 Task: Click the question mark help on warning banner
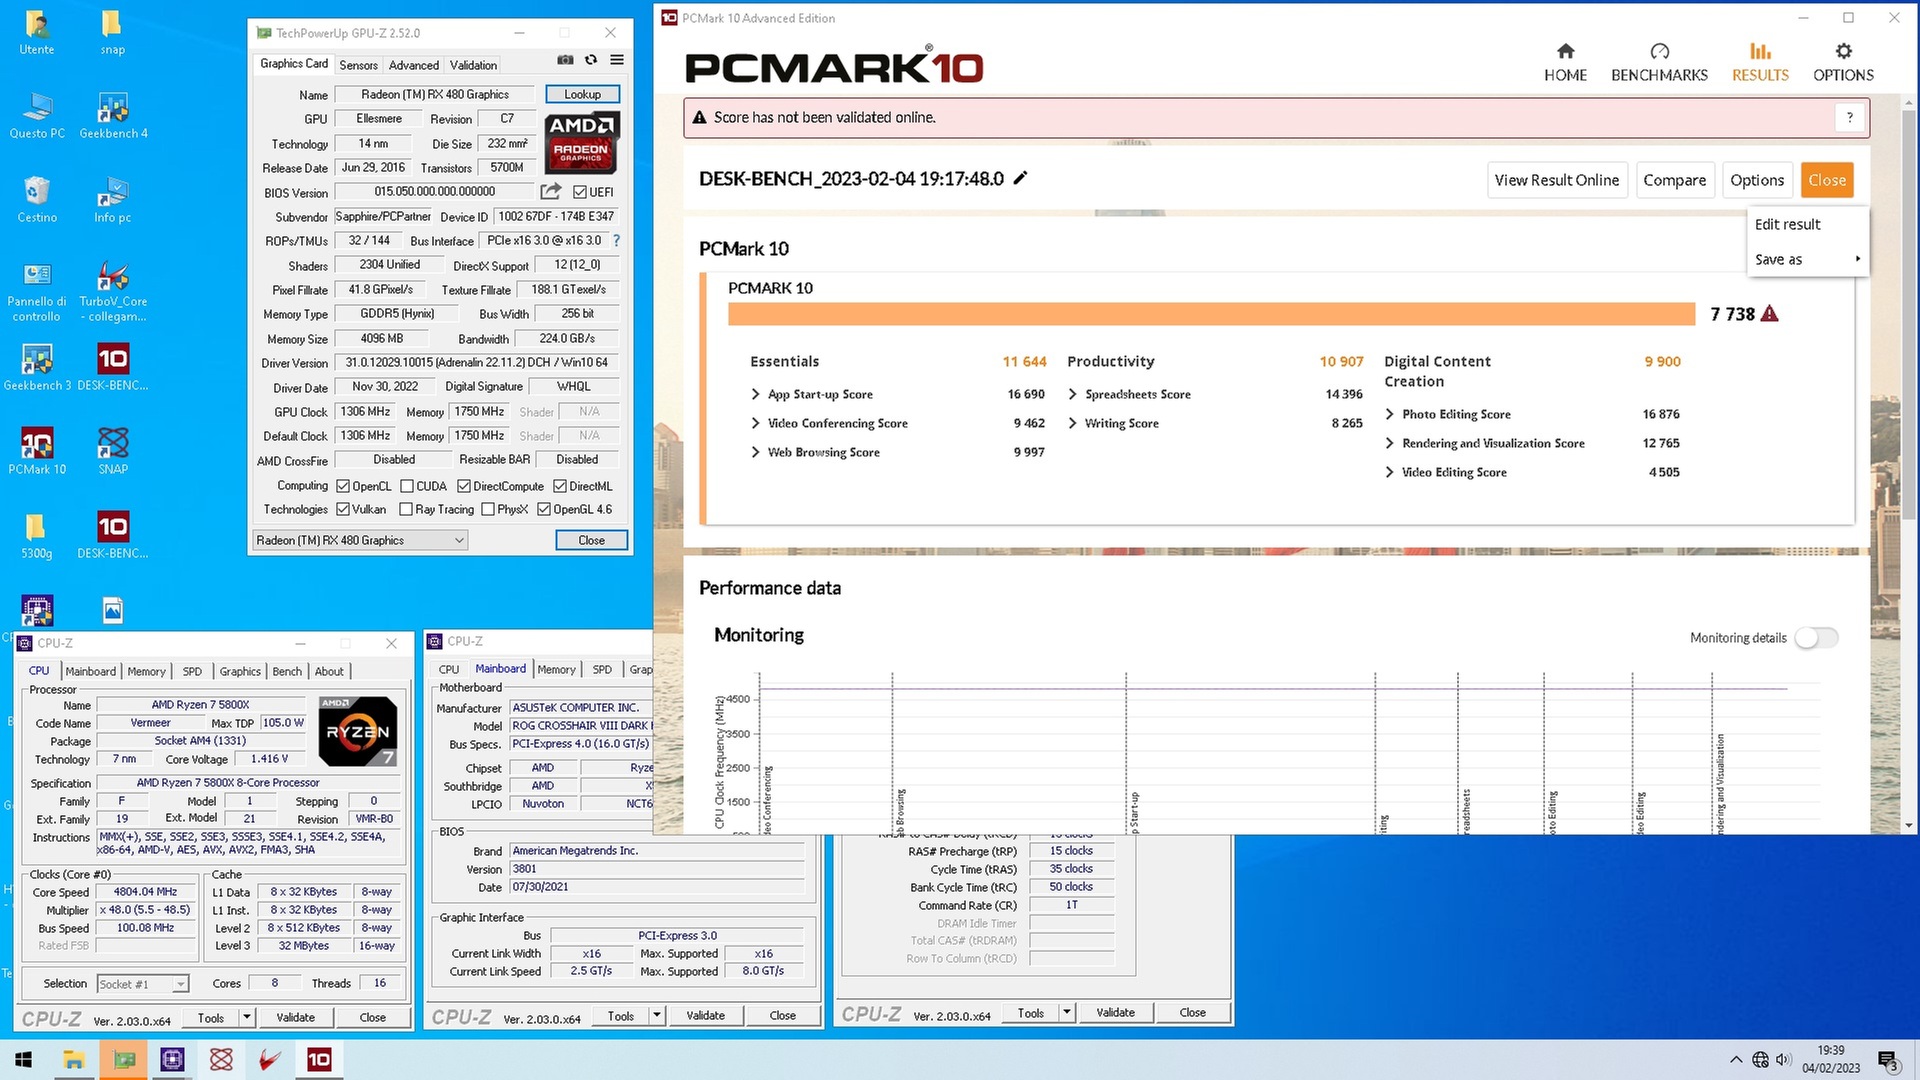point(1849,118)
